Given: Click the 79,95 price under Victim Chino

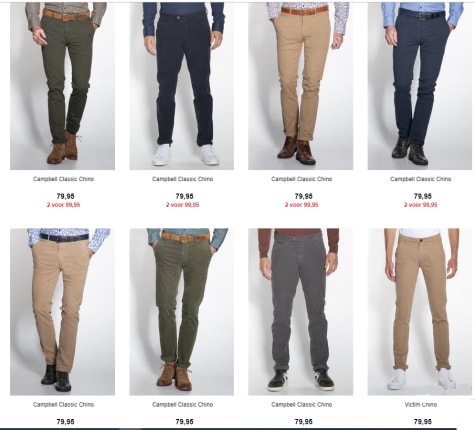Looking at the screenshot, I should [x=422, y=422].
